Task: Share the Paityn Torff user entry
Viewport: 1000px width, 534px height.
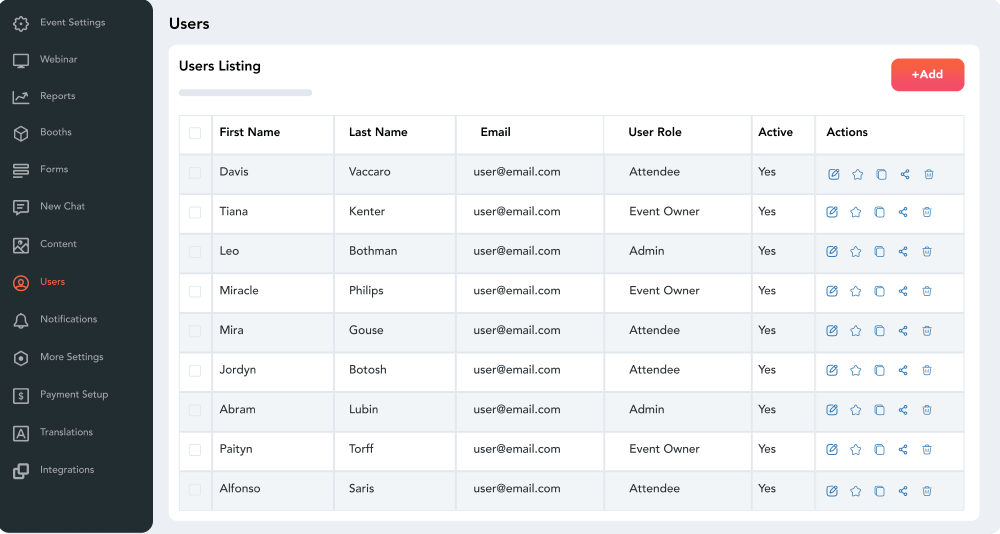Action: 903,450
